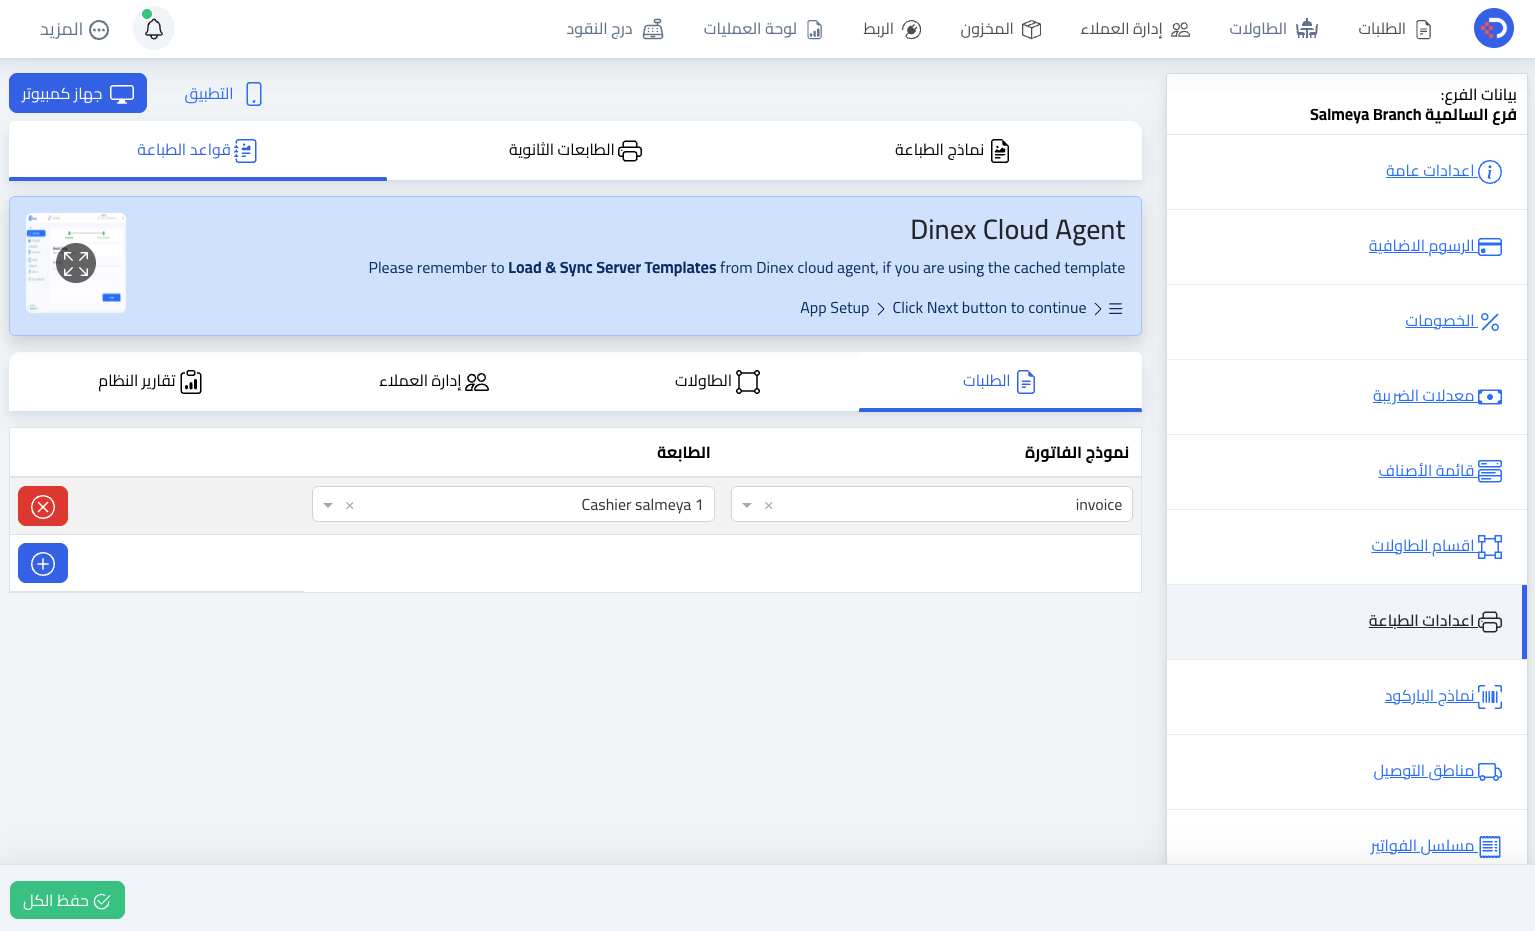1535x931 pixels.
Task: Open درج النقود cash drawer
Action: 615,29
